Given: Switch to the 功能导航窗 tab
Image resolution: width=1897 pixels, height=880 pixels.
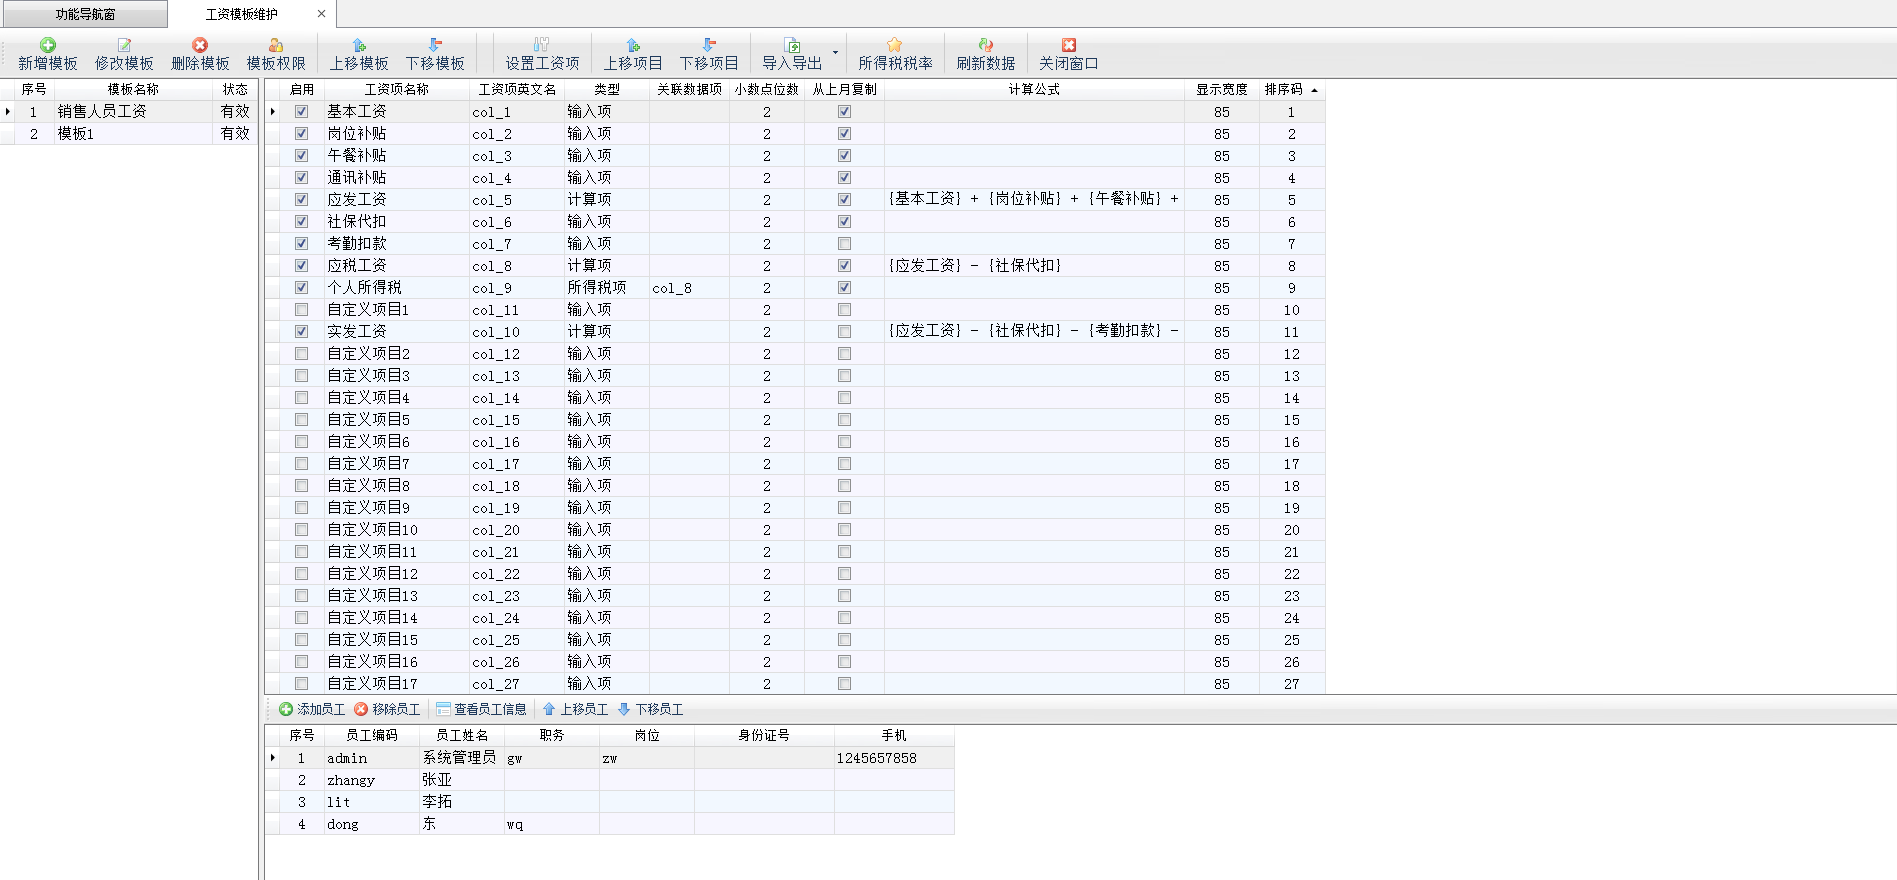Looking at the screenshot, I should coord(85,14).
